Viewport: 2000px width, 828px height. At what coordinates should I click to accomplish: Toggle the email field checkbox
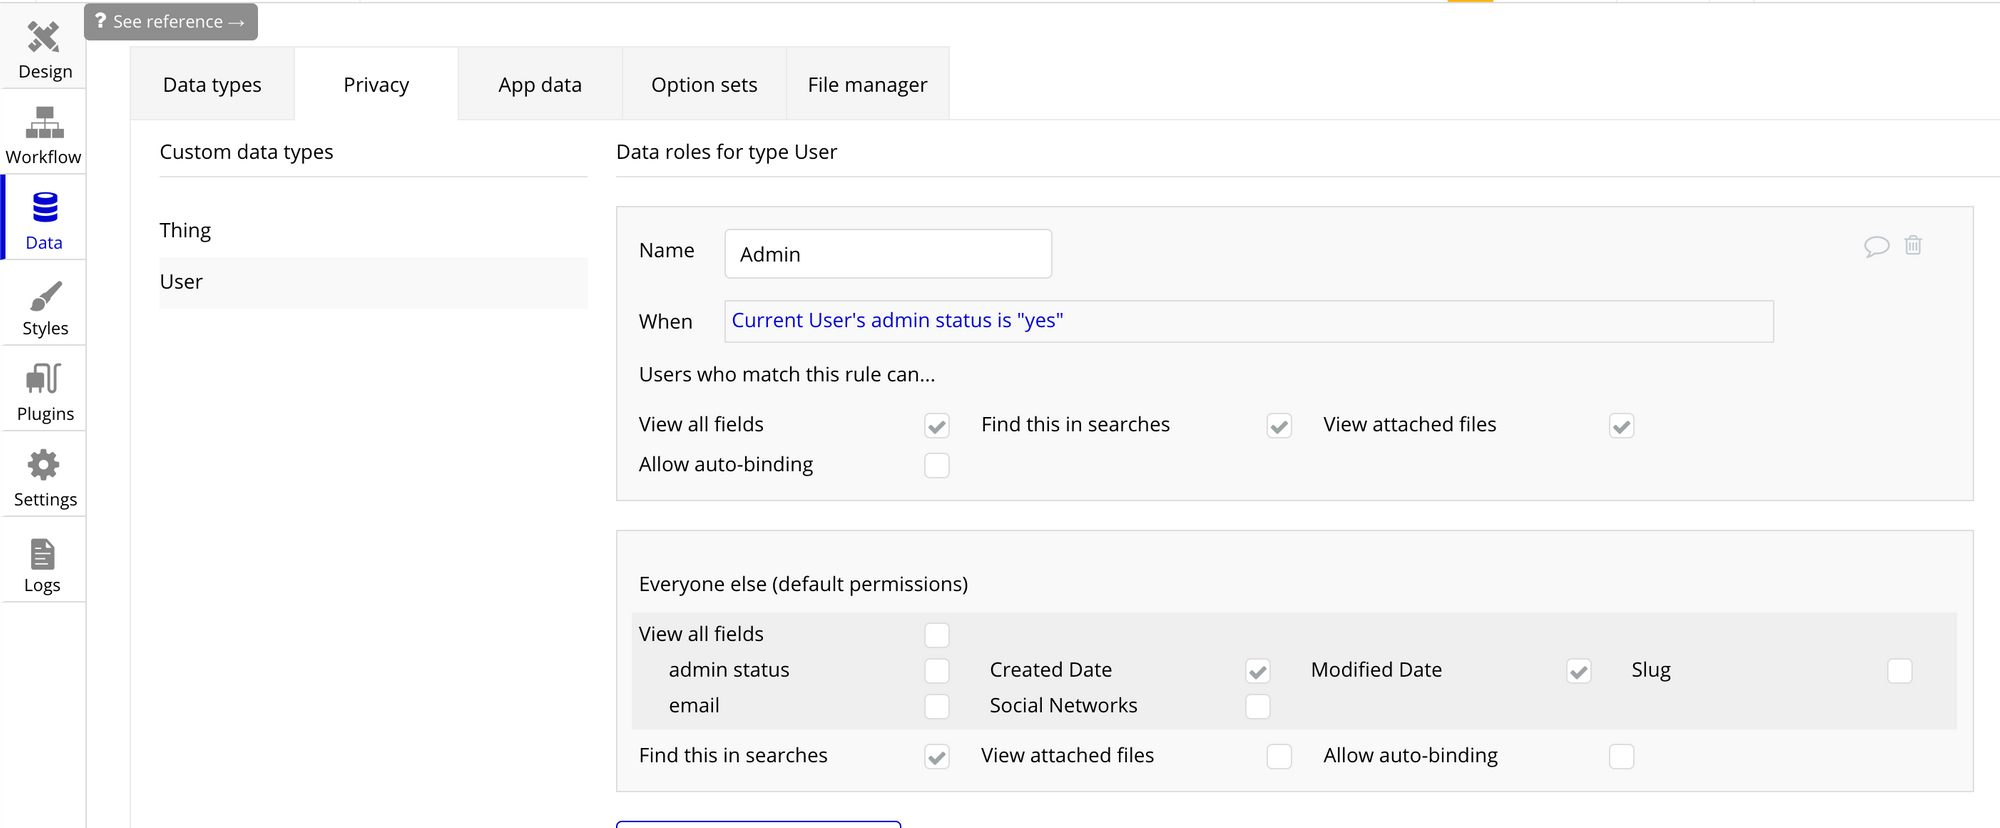click(937, 707)
